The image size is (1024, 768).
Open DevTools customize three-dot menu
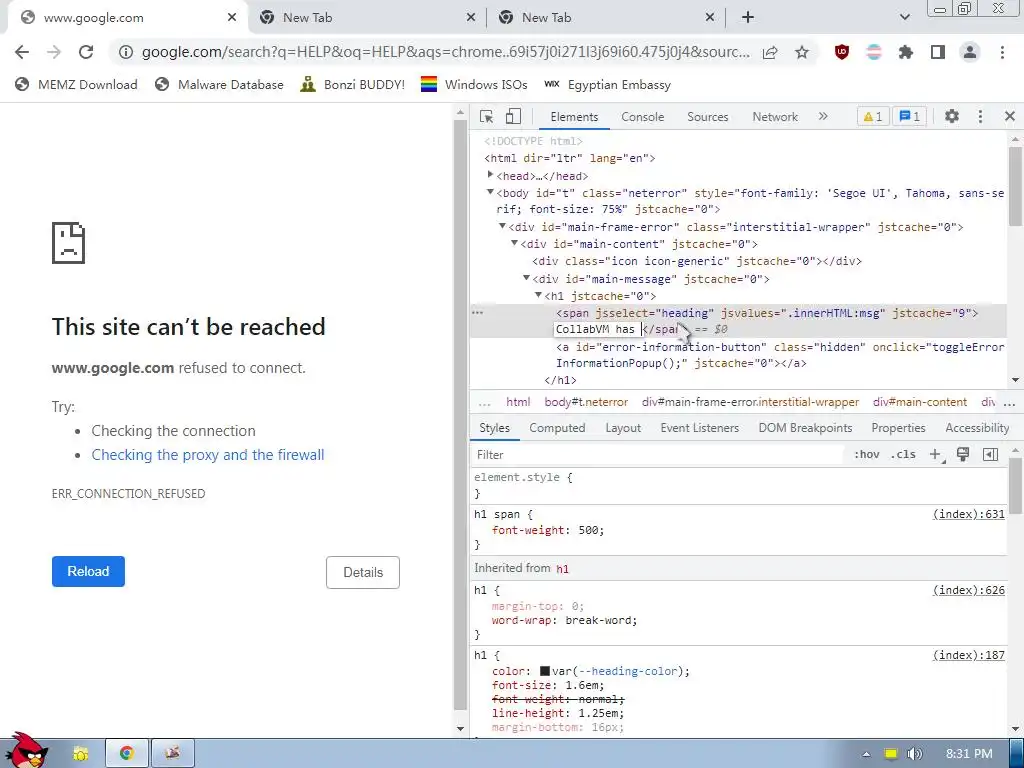click(980, 116)
